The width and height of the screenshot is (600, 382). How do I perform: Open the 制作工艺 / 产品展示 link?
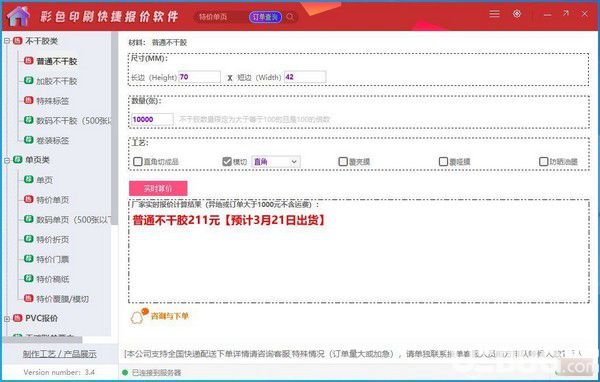(59, 354)
